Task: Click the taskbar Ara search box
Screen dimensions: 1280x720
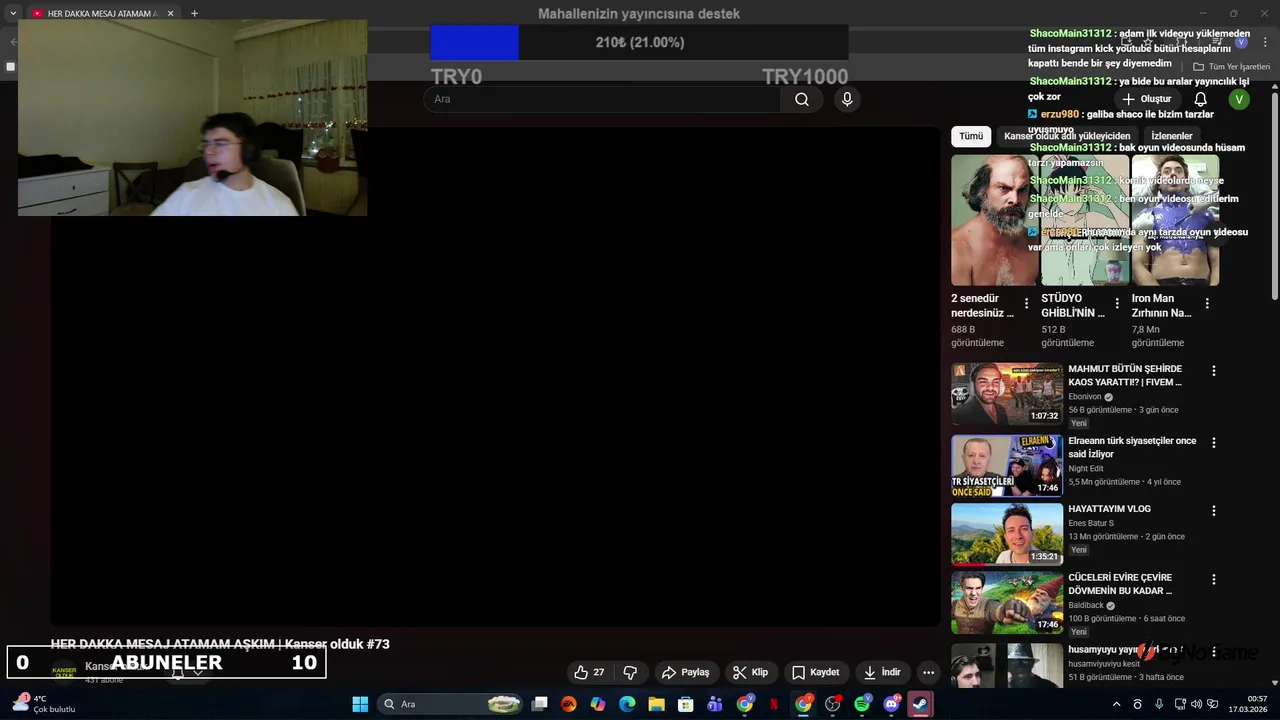Action: [450, 704]
